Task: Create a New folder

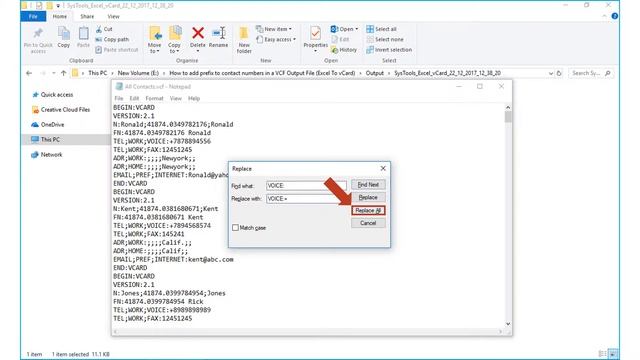Action: pyautogui.click(x=244, y=40)
